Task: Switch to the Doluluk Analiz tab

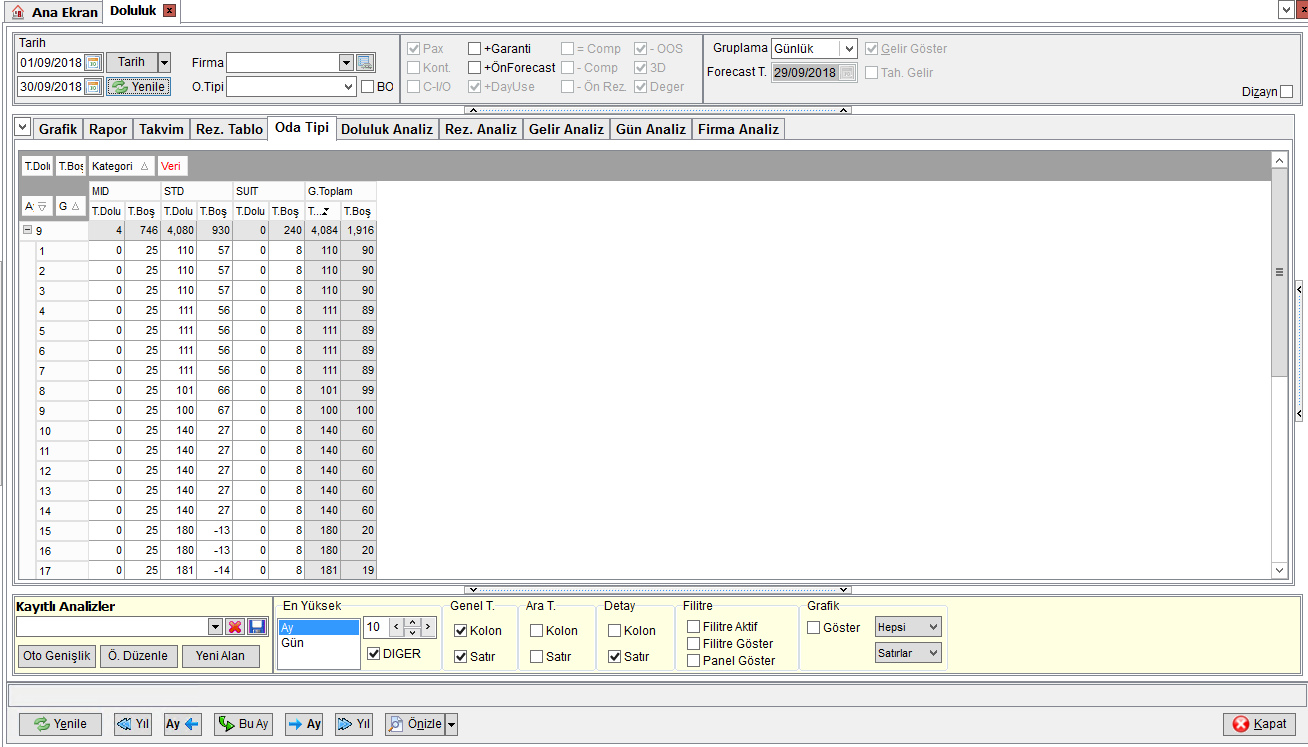Action: click(387, 129)
